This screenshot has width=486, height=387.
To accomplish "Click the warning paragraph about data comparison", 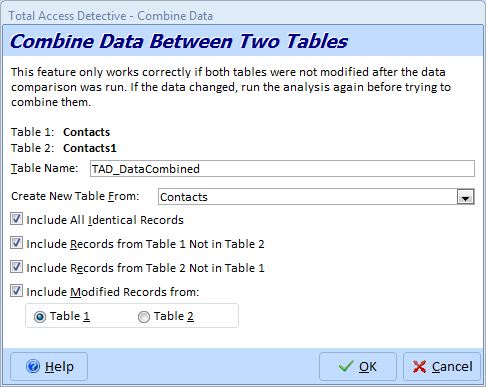I will (231, 87).
